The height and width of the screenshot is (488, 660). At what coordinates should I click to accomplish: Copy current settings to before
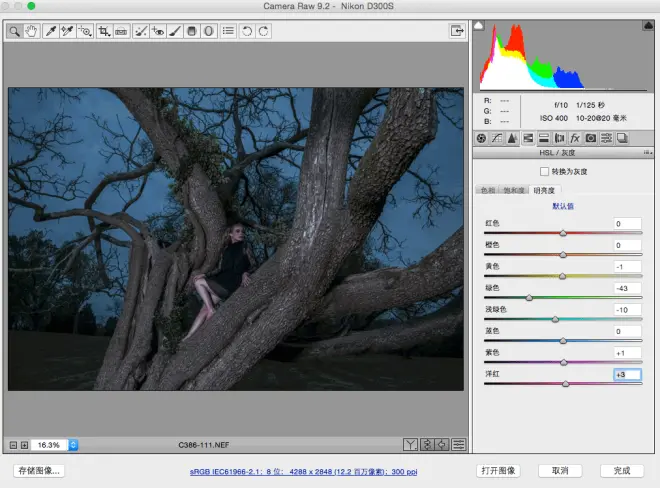click(x=442, y=445)
